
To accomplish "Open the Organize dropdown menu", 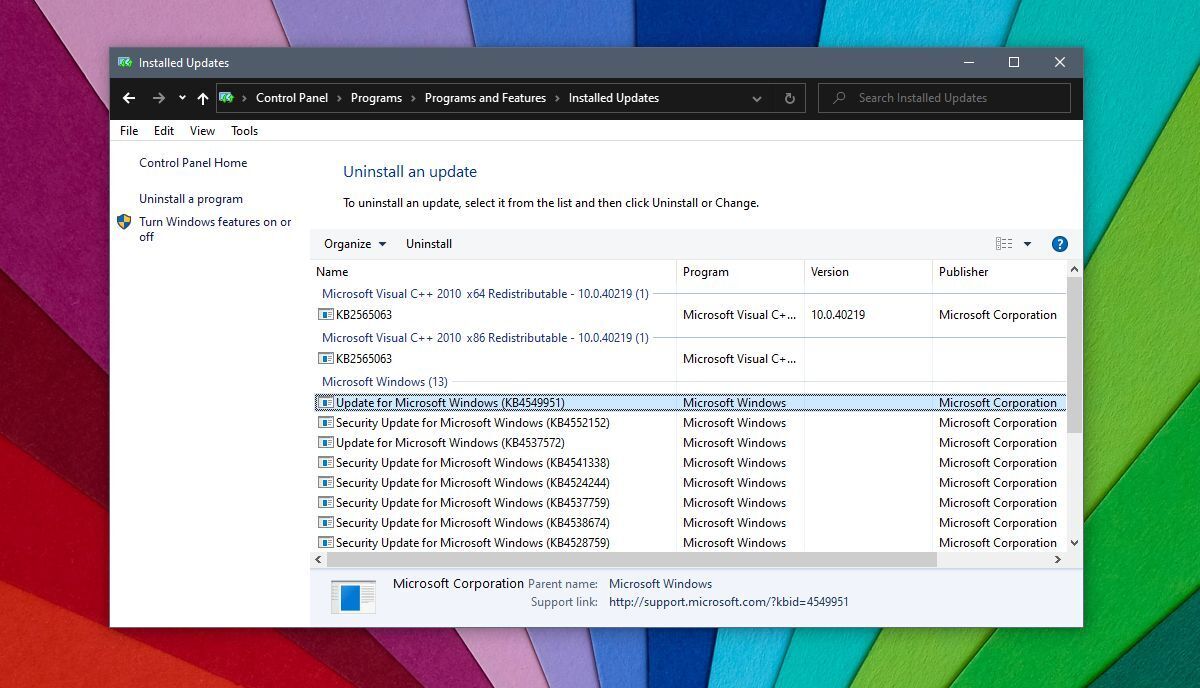I will tap(354, 244).
